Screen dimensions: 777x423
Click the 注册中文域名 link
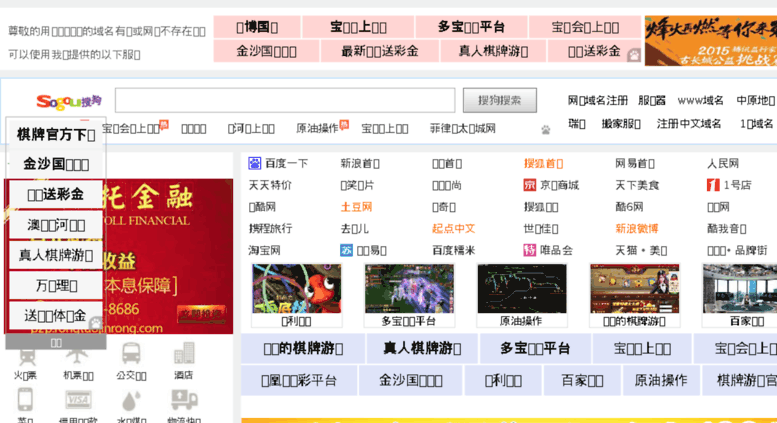pyautogui.click(x=689, y=124)
